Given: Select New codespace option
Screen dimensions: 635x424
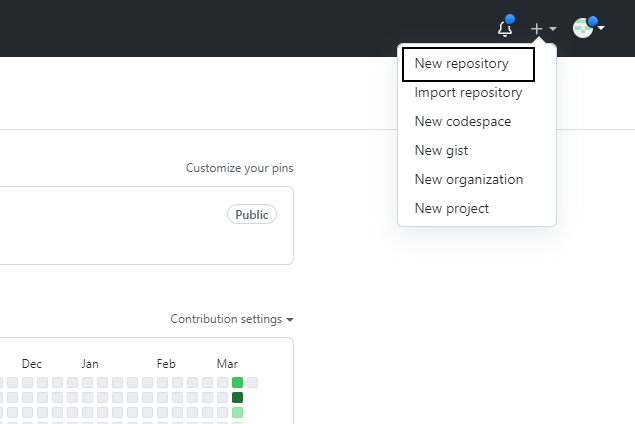Looking at the screenshot, I should tap(463, 122).
